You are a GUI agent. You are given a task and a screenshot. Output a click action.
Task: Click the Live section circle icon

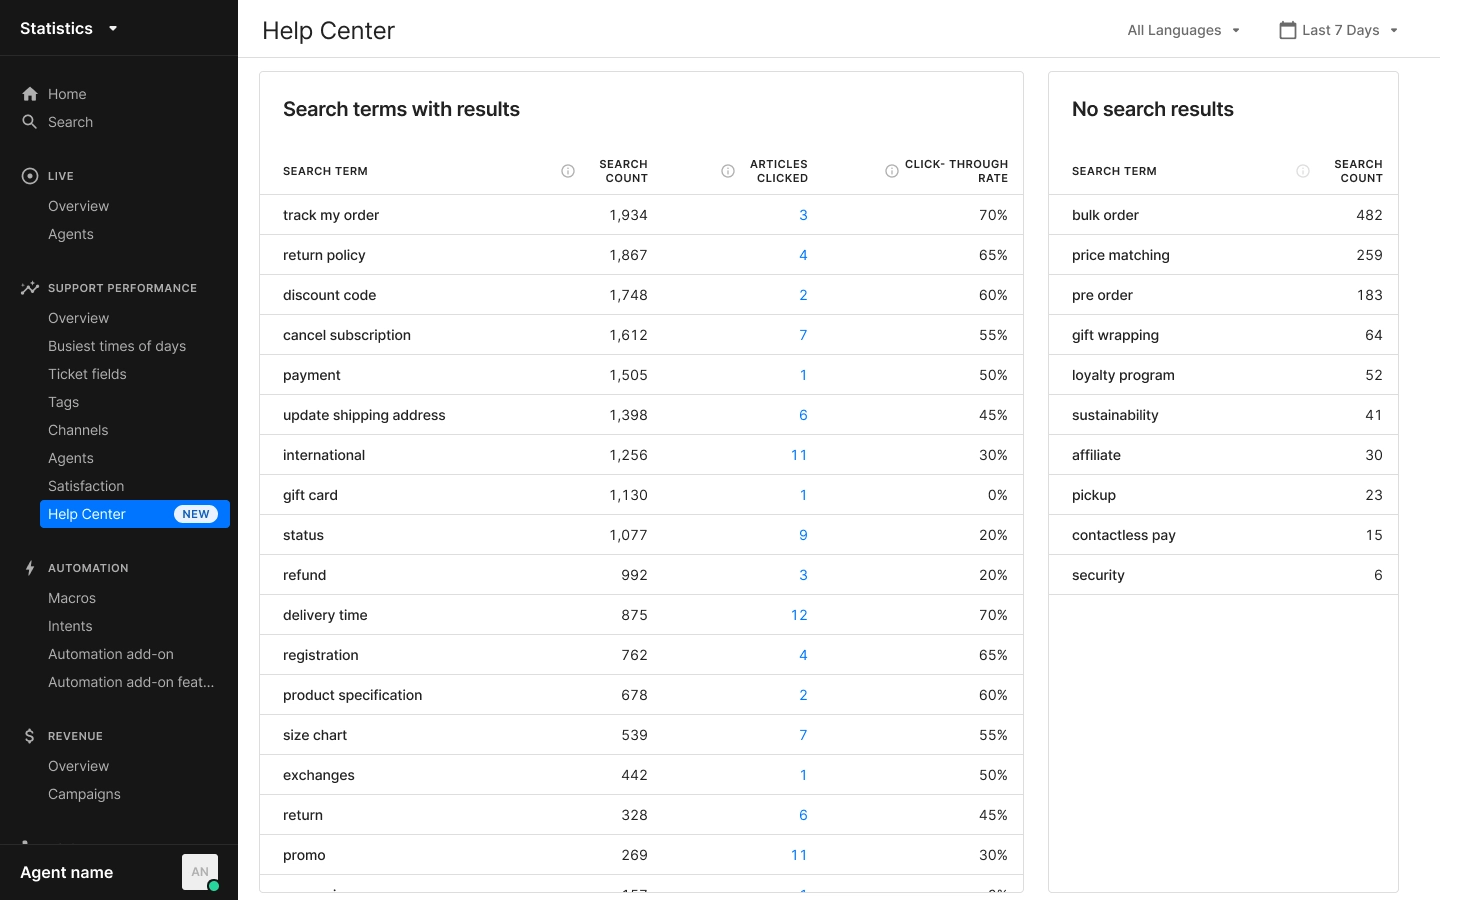(30, 176)
